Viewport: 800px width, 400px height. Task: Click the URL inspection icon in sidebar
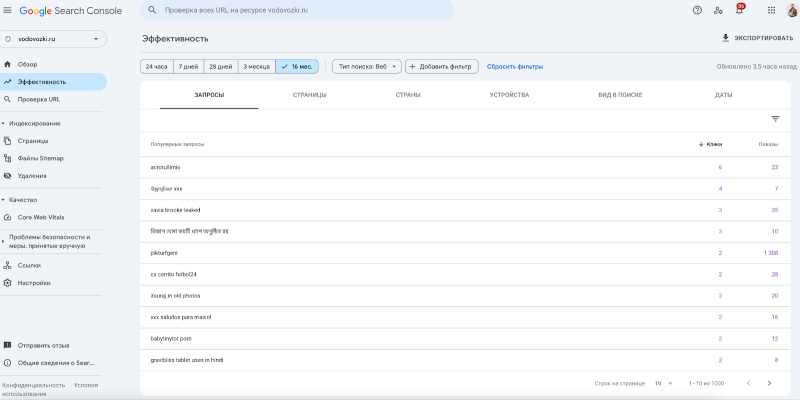click(x=8, y=99)
